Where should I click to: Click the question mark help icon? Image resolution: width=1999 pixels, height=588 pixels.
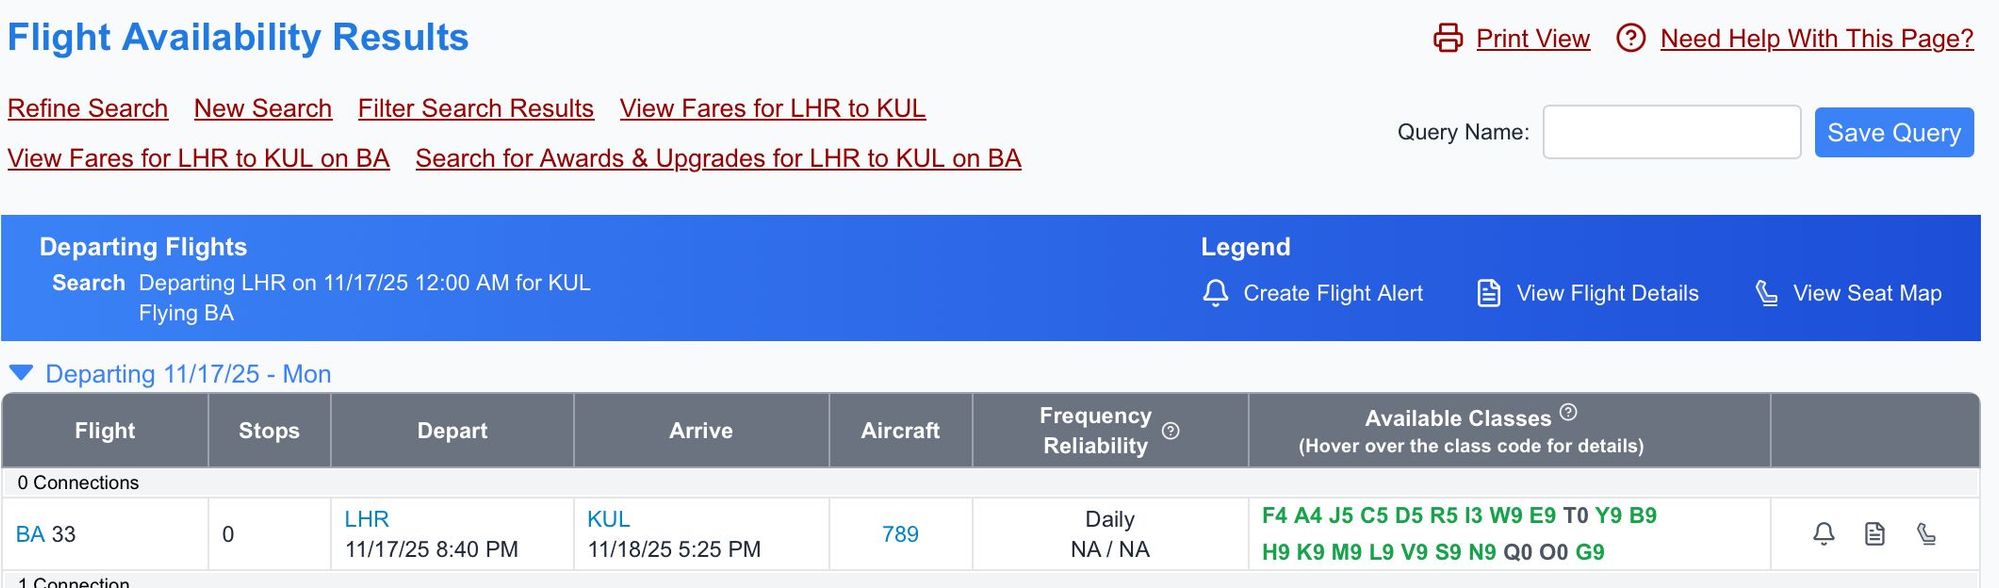[1630, 38]
